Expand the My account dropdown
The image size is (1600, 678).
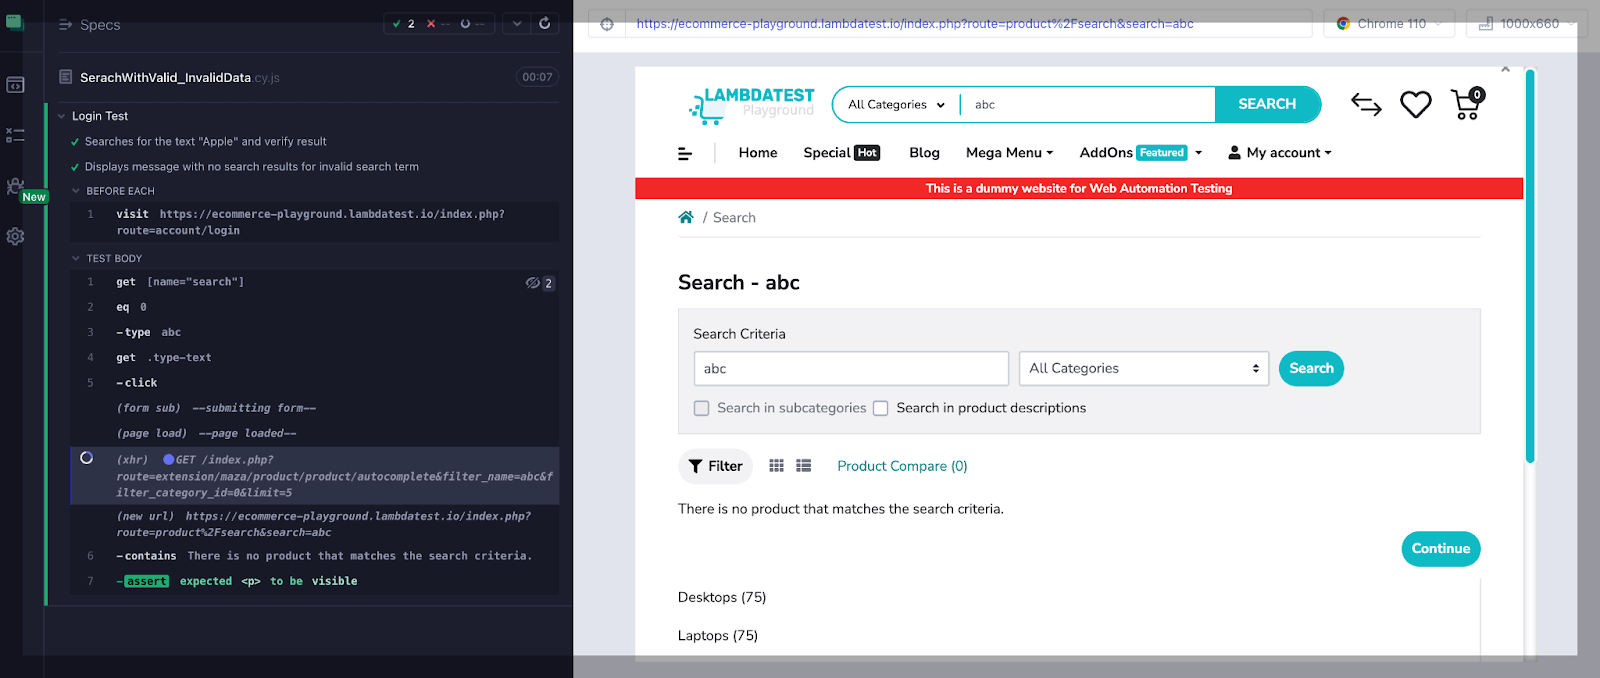click(1280, 153)
